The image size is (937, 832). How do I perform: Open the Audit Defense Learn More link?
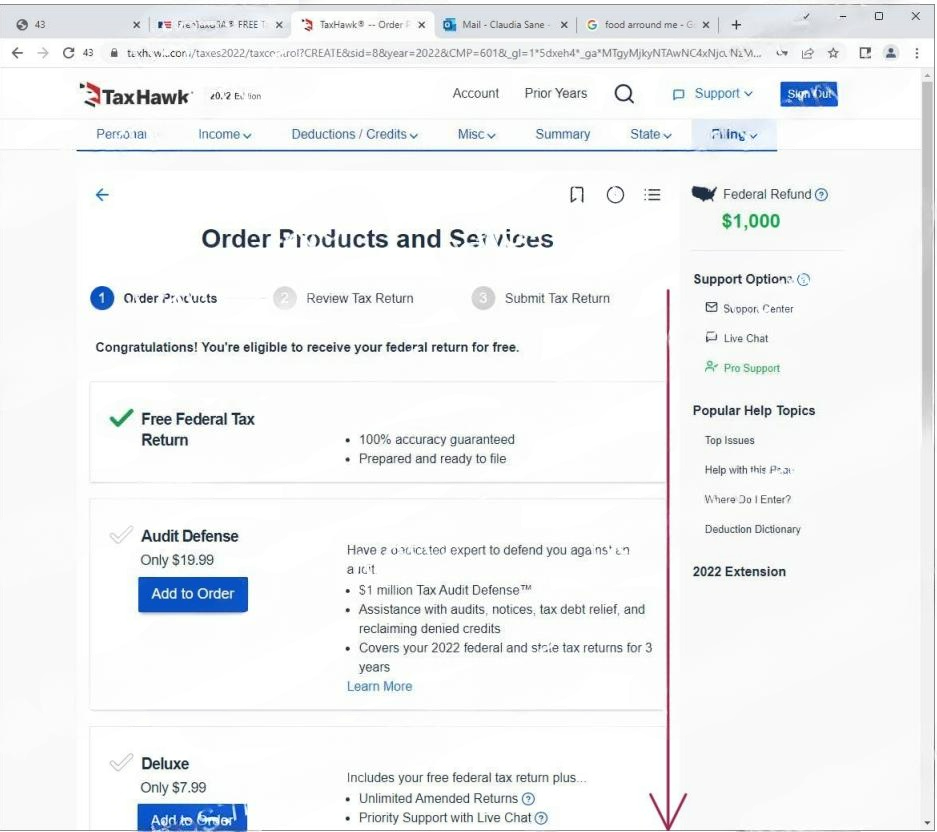coord(379,687)
